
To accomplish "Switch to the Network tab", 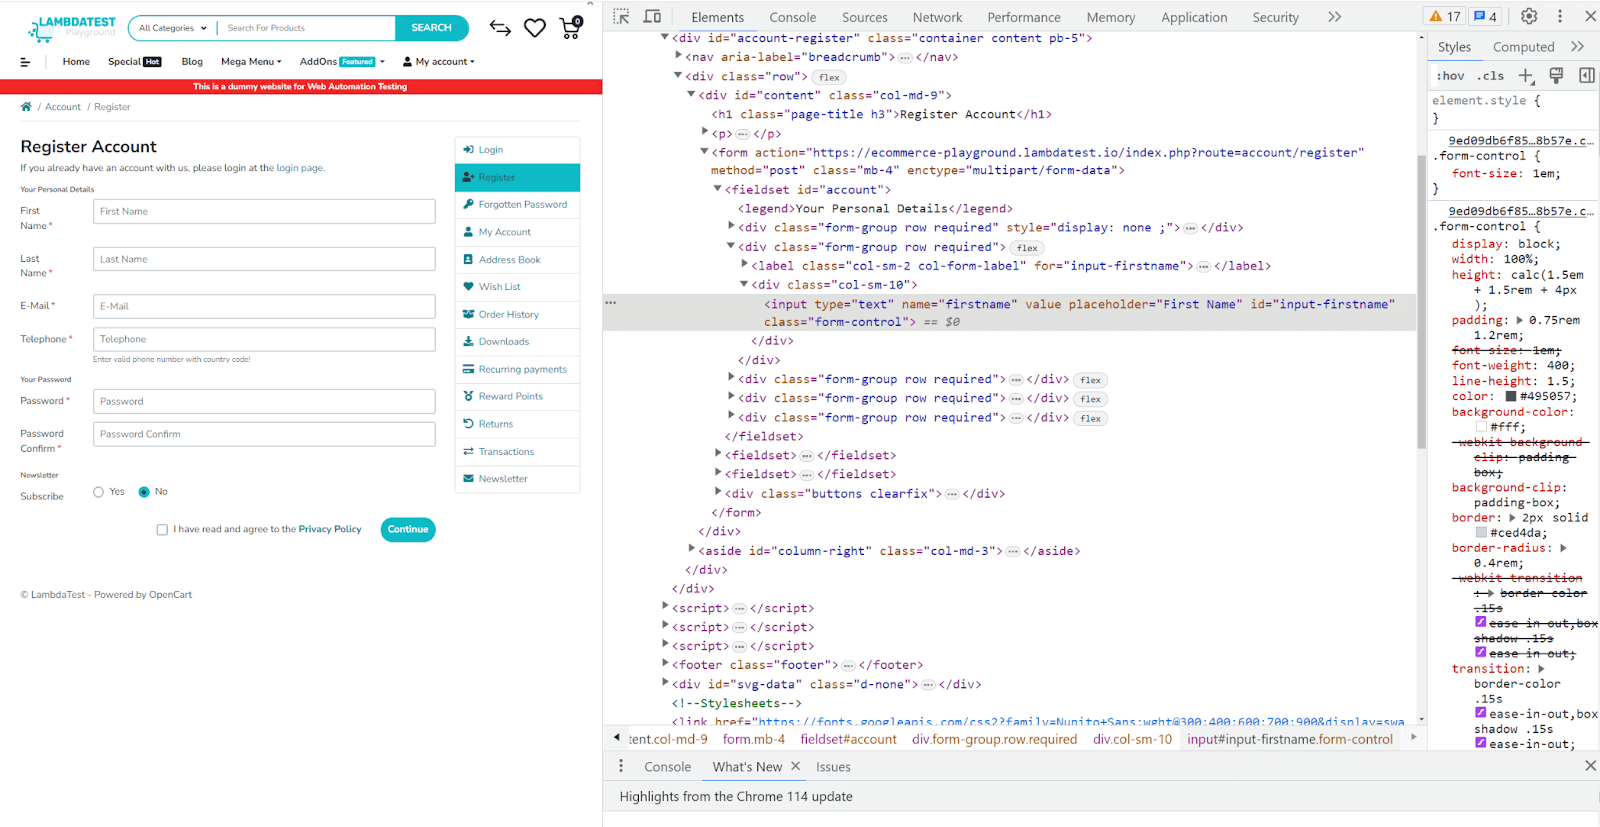I will [x=936, y=17].
